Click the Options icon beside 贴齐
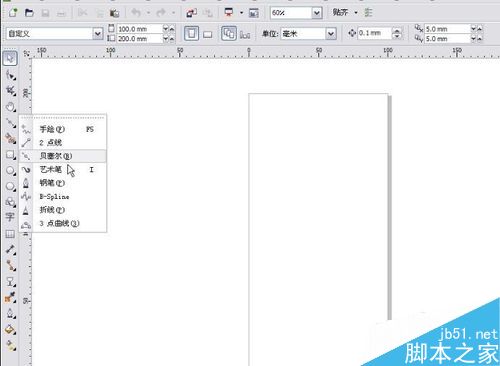500x366 pixels. click(x=368, y=13)
